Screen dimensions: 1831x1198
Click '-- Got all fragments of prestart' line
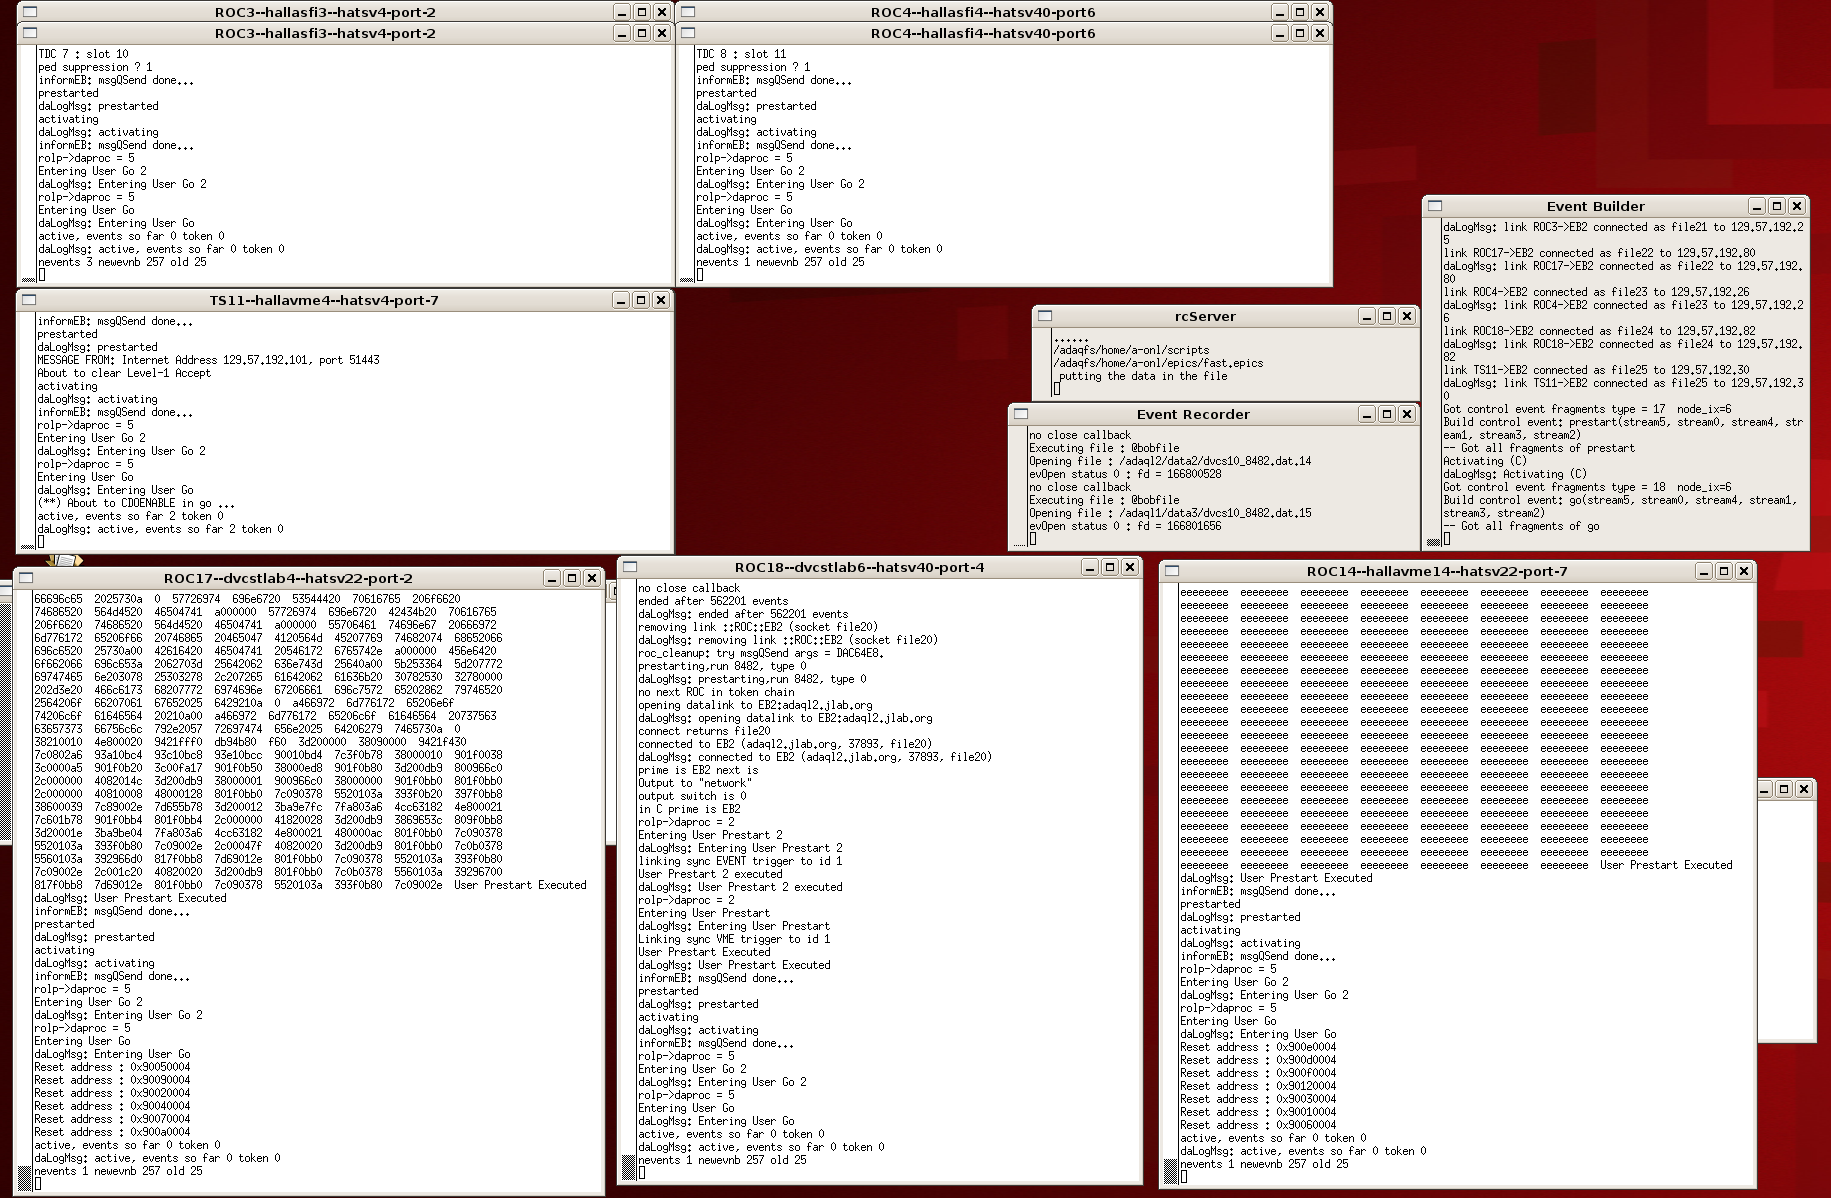1539,448
